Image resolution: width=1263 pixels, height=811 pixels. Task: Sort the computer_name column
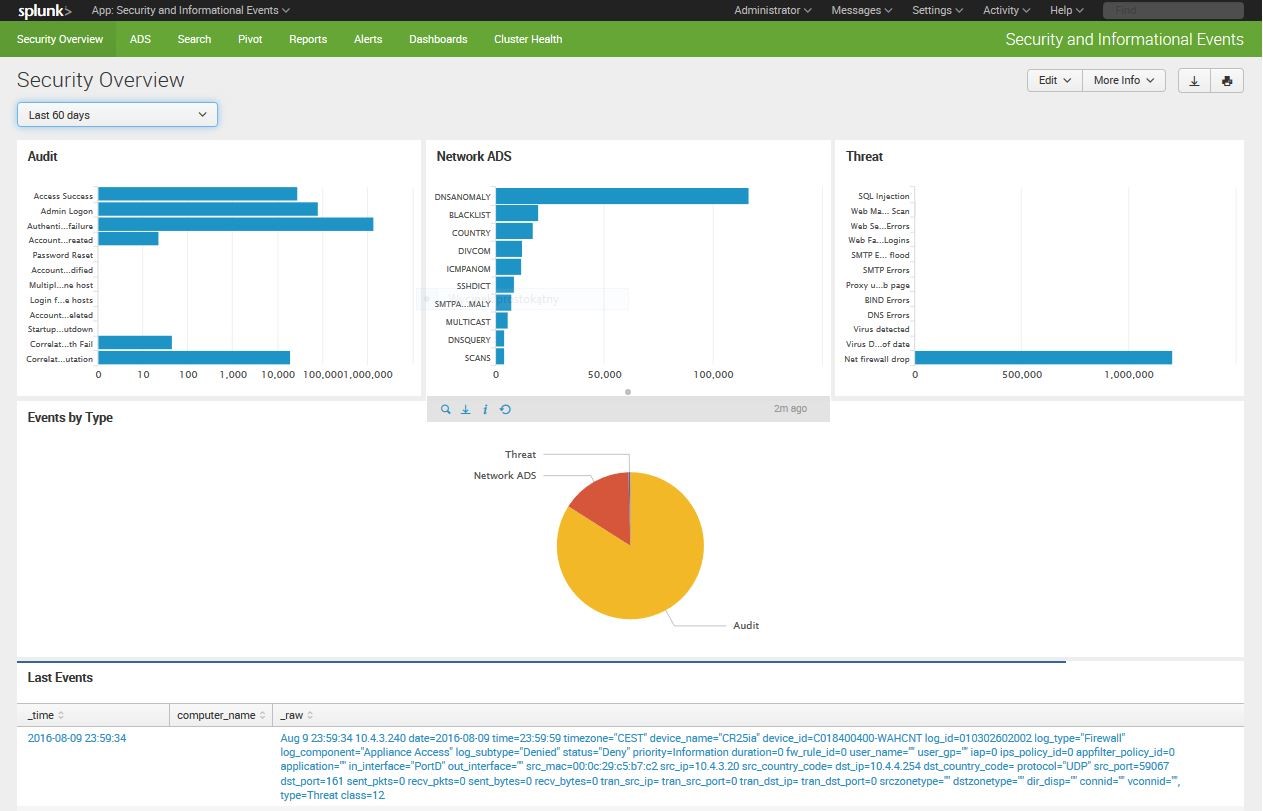(x=221, y=715)
